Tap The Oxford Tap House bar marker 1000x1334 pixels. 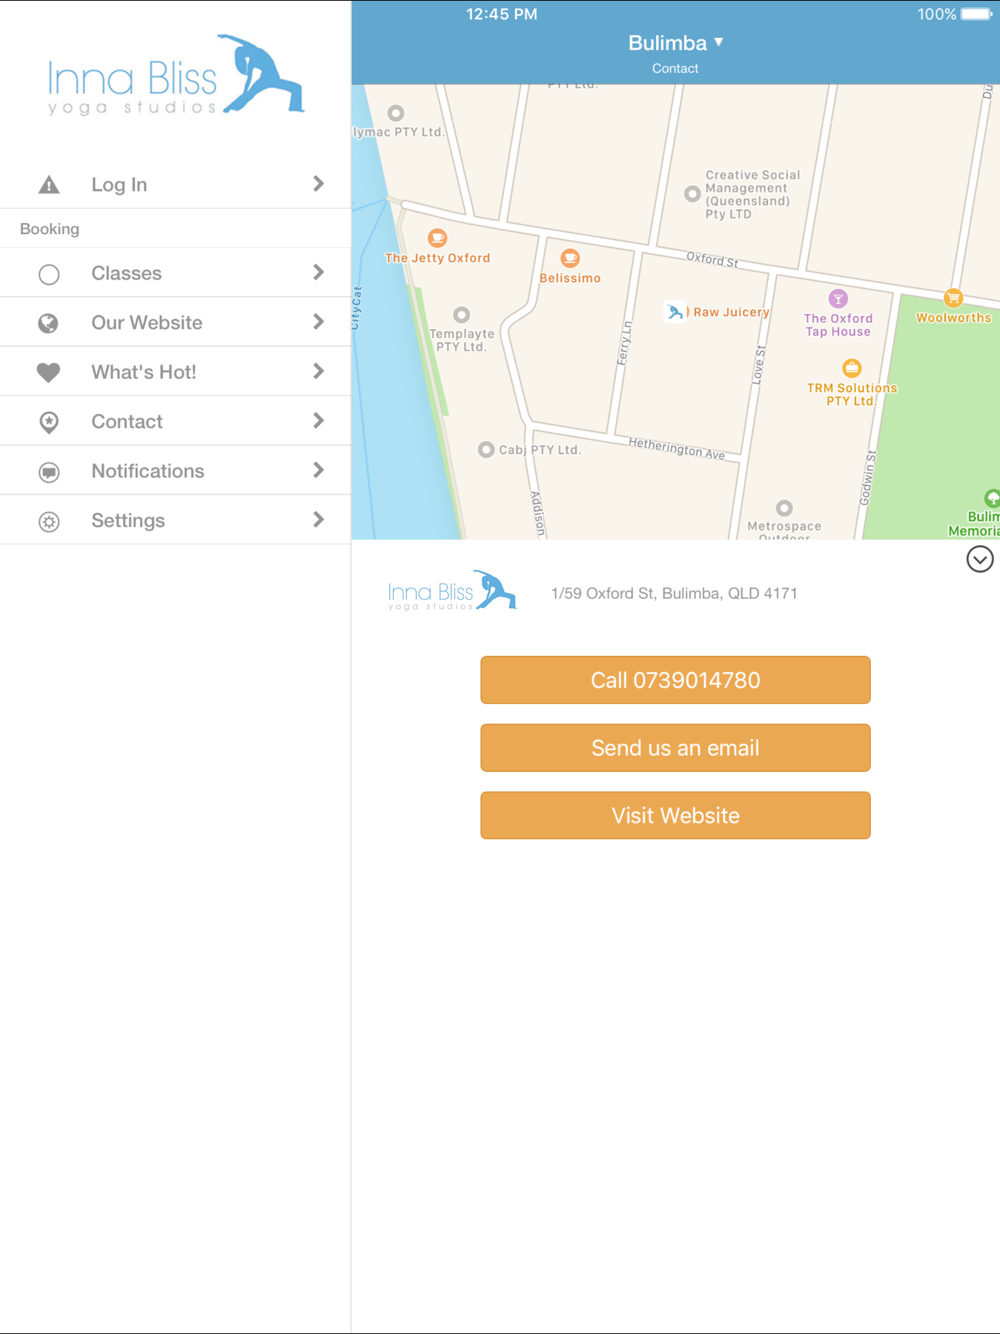point(838,298)
